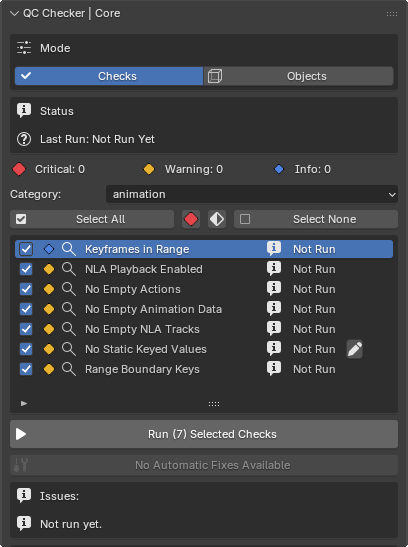Grab the panel drag handle dots in header

(x=392, y=14)
